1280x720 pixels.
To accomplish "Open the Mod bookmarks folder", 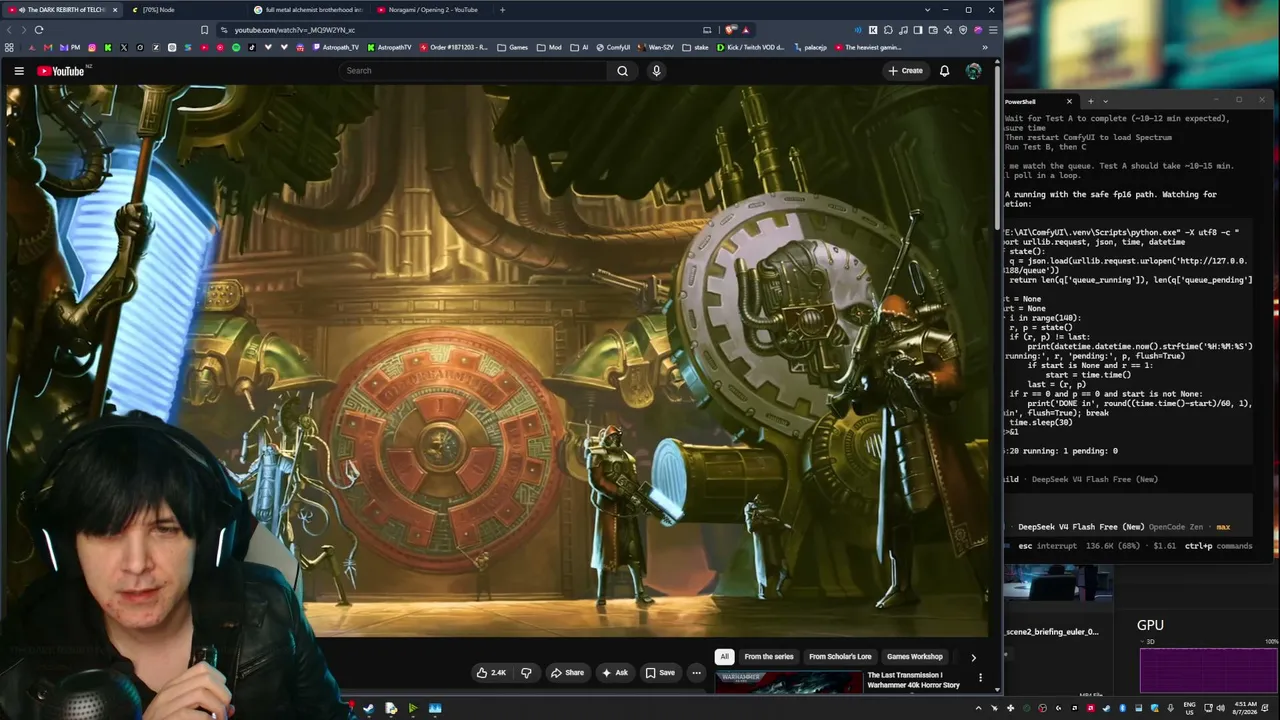I will [x=550, y=47].
